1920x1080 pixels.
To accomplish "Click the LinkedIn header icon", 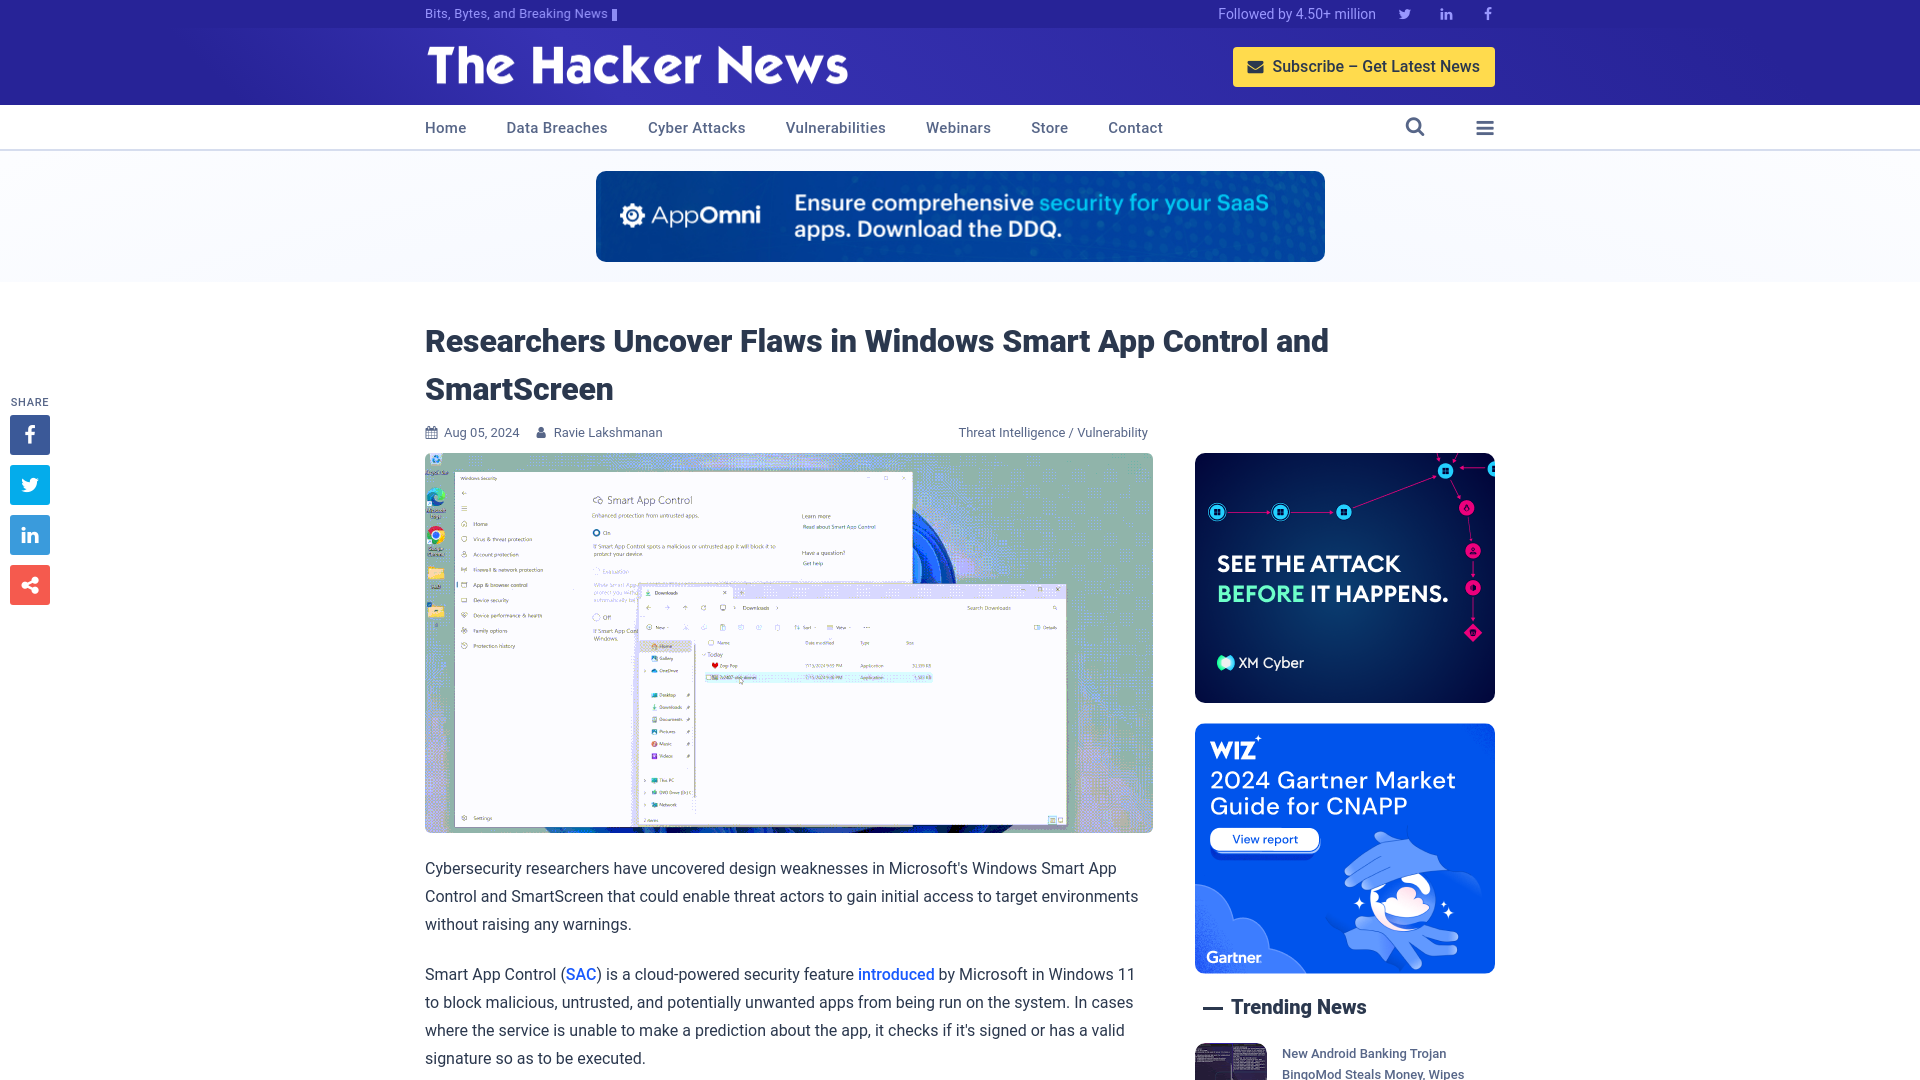I will tap(1447, 13).
